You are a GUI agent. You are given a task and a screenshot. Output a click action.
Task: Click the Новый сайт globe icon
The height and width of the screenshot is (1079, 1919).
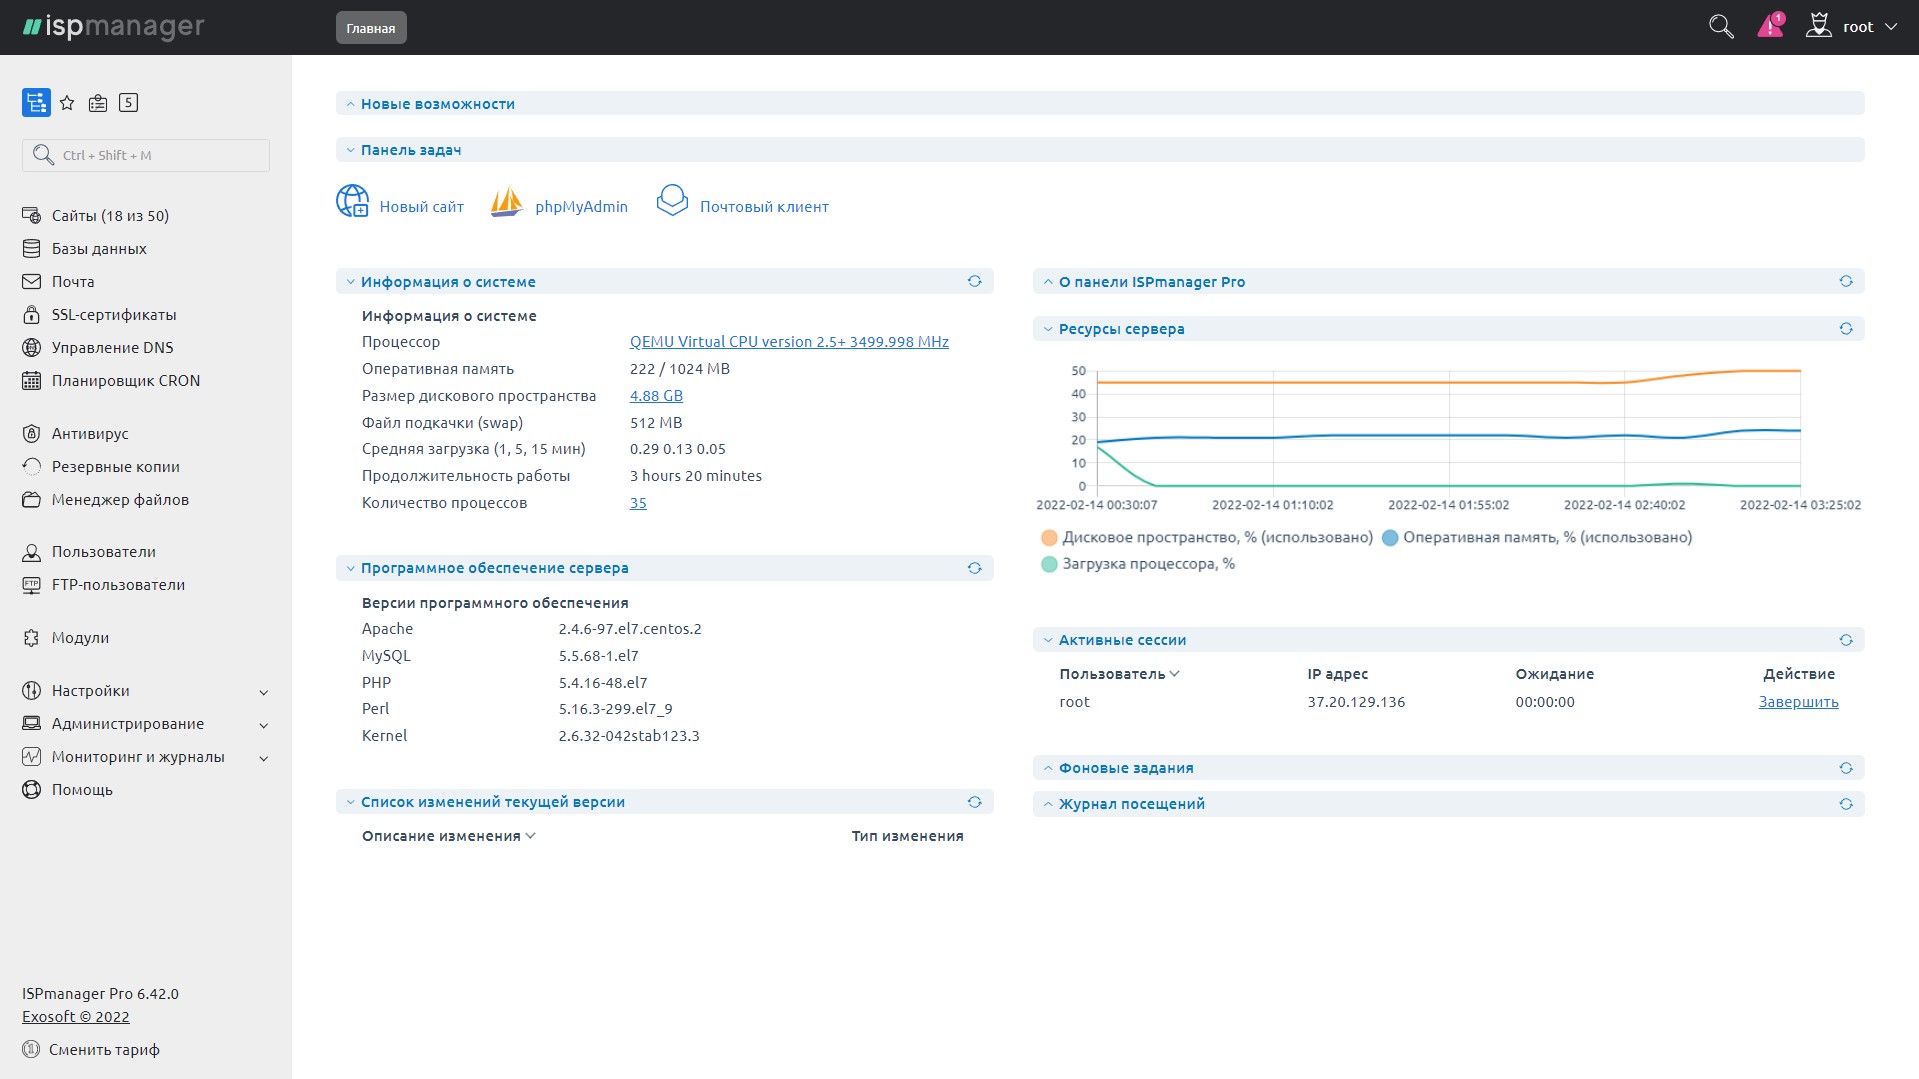(x=352, y=201)
